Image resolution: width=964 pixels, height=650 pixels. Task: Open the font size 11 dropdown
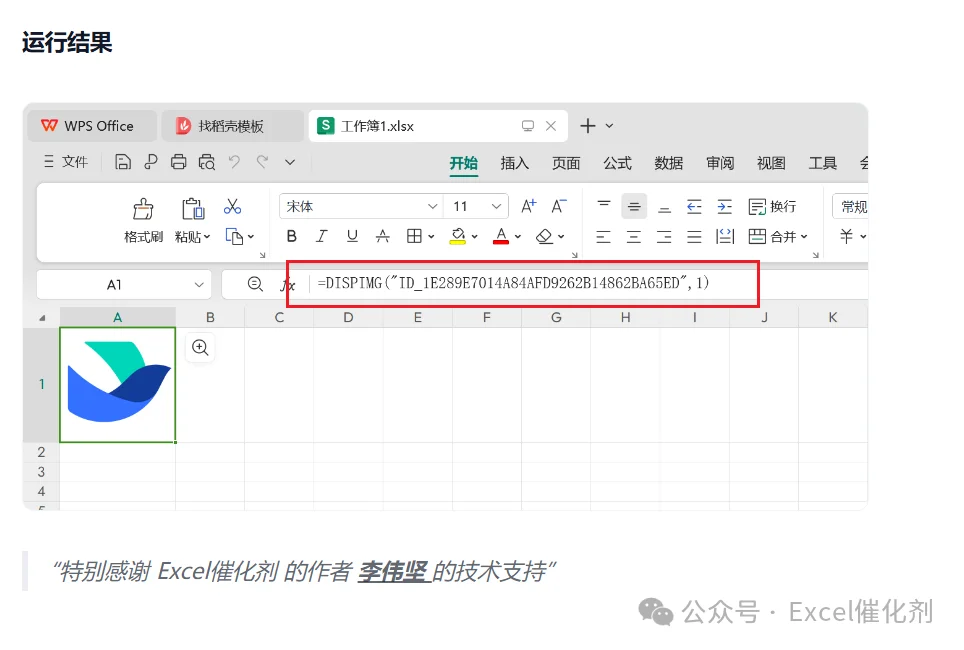[x=496, y=207]
